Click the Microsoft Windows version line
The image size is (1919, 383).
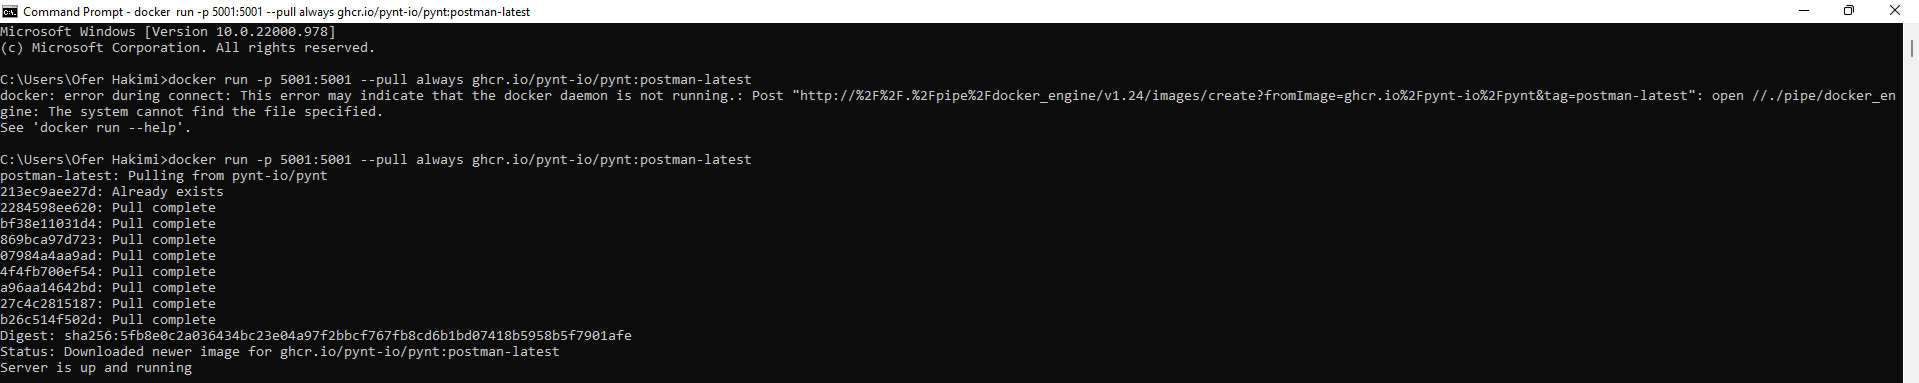pos(168,32)
